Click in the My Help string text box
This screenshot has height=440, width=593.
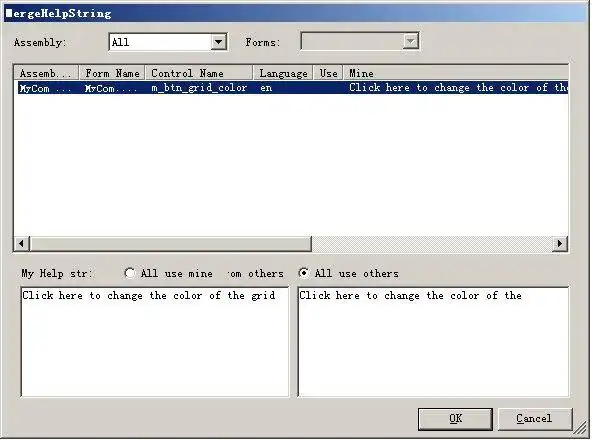tap(155, 342)
